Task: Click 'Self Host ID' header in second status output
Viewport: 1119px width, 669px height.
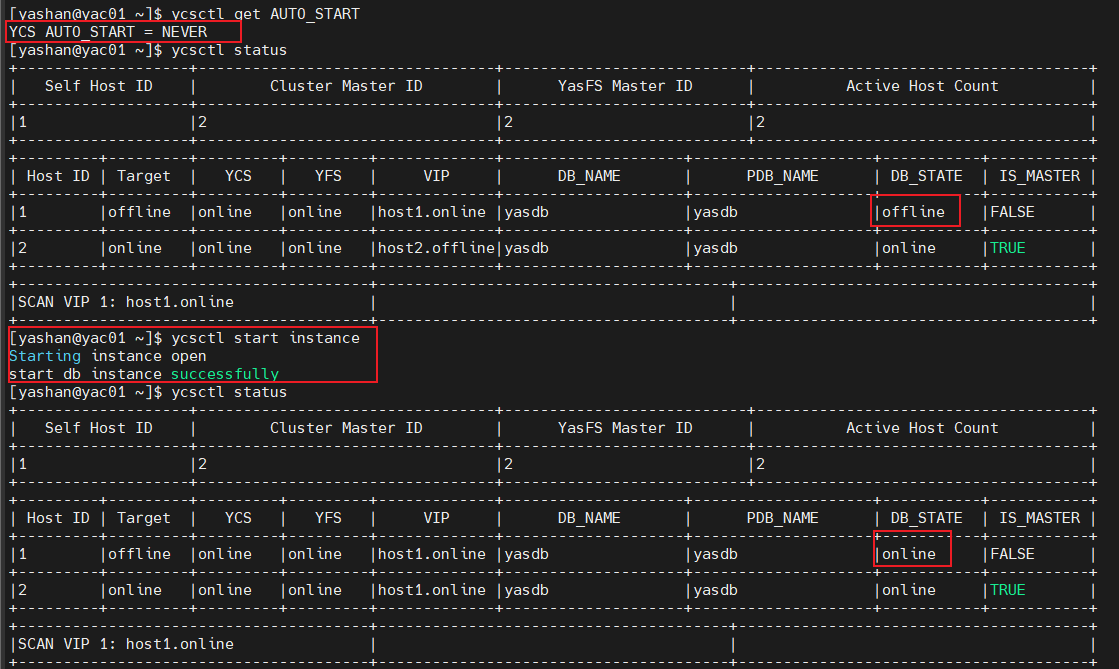Action: 98,428
